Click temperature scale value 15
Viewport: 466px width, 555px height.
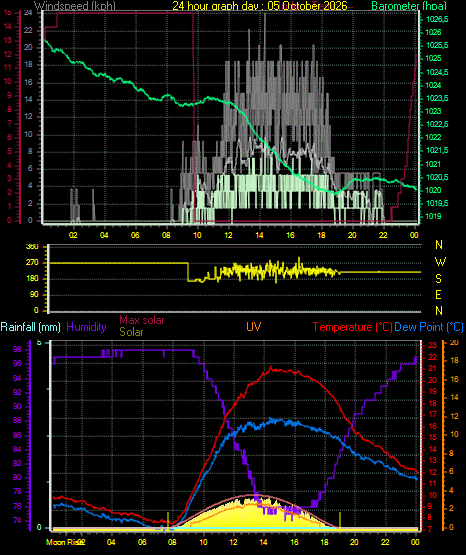point(432,437)
